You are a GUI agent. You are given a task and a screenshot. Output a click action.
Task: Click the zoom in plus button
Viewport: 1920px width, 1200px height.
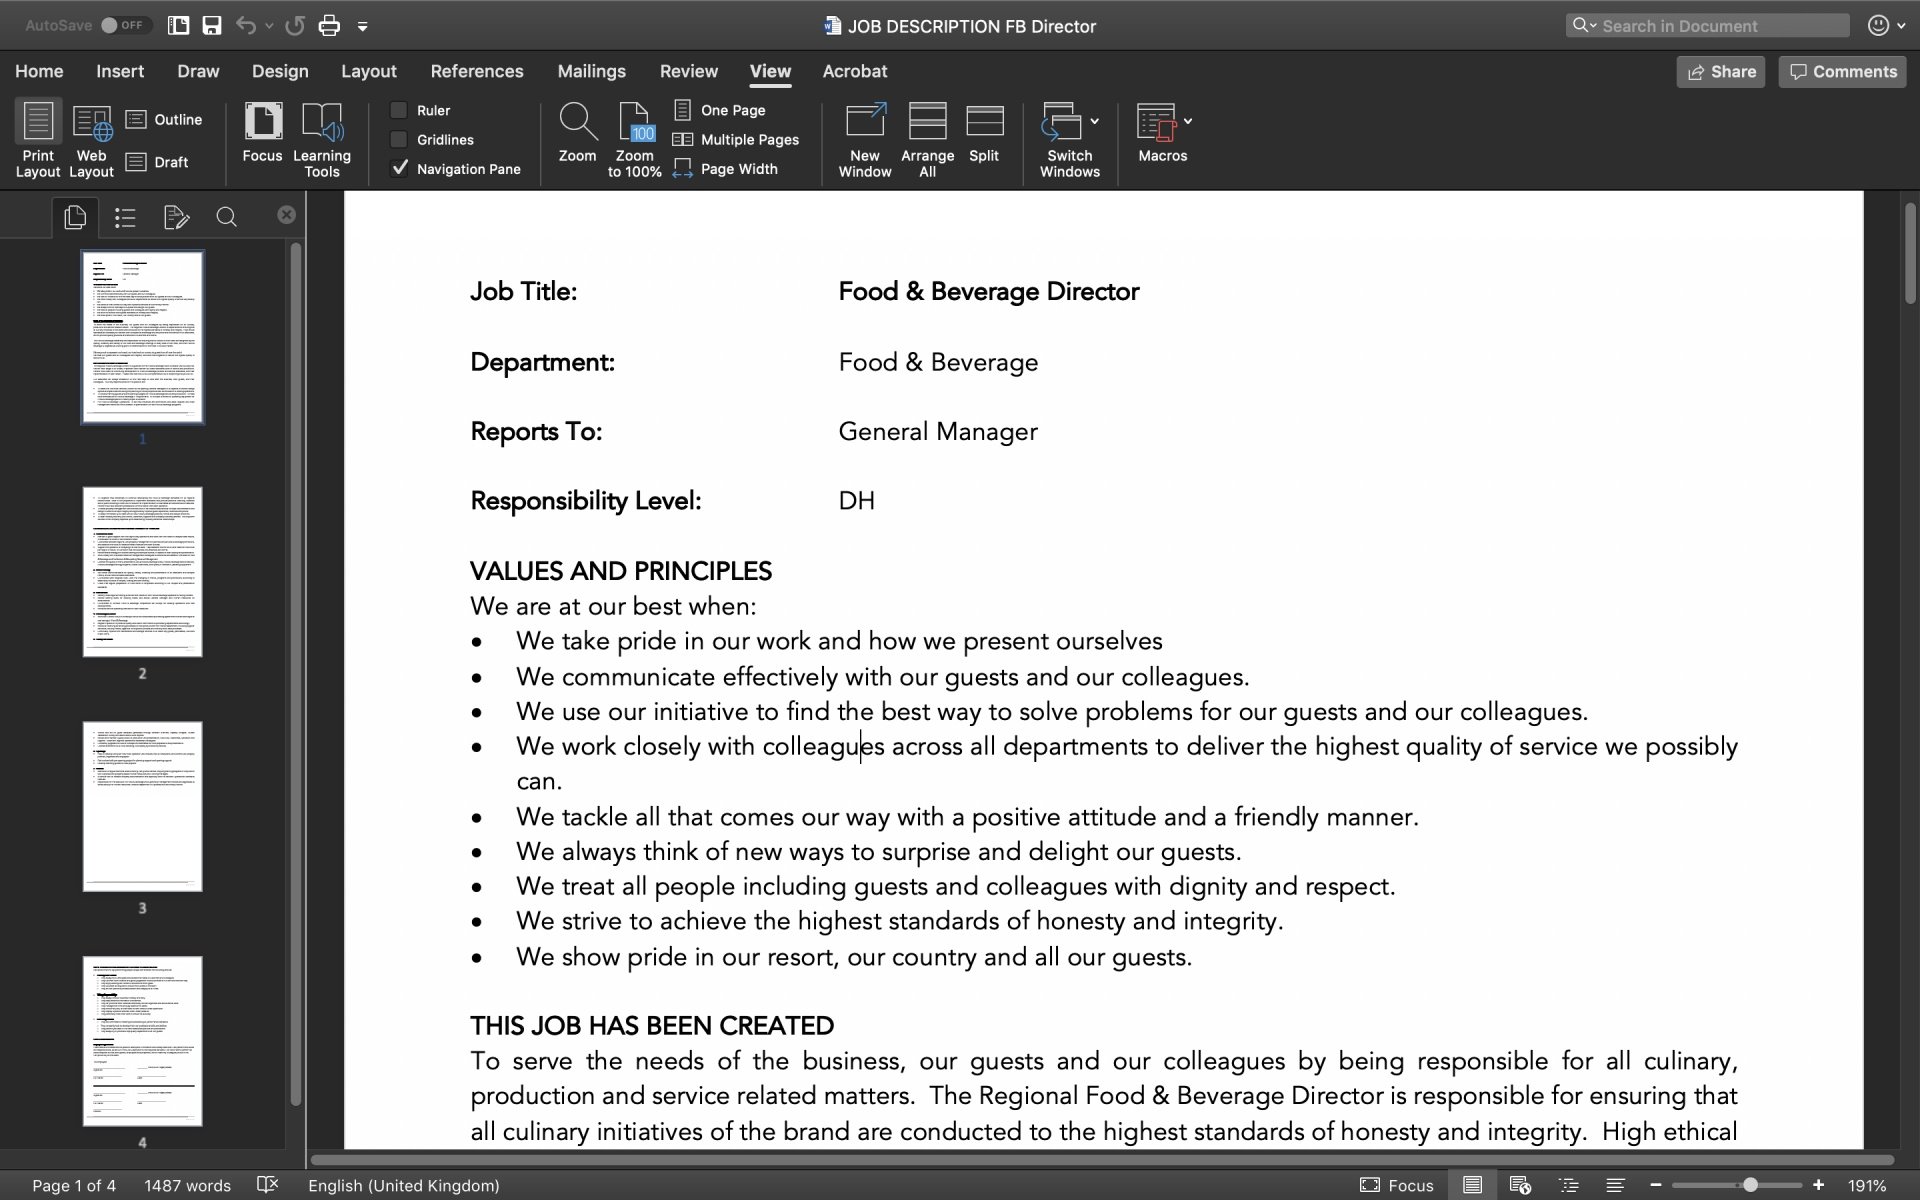click(x=1818, y=1185)
